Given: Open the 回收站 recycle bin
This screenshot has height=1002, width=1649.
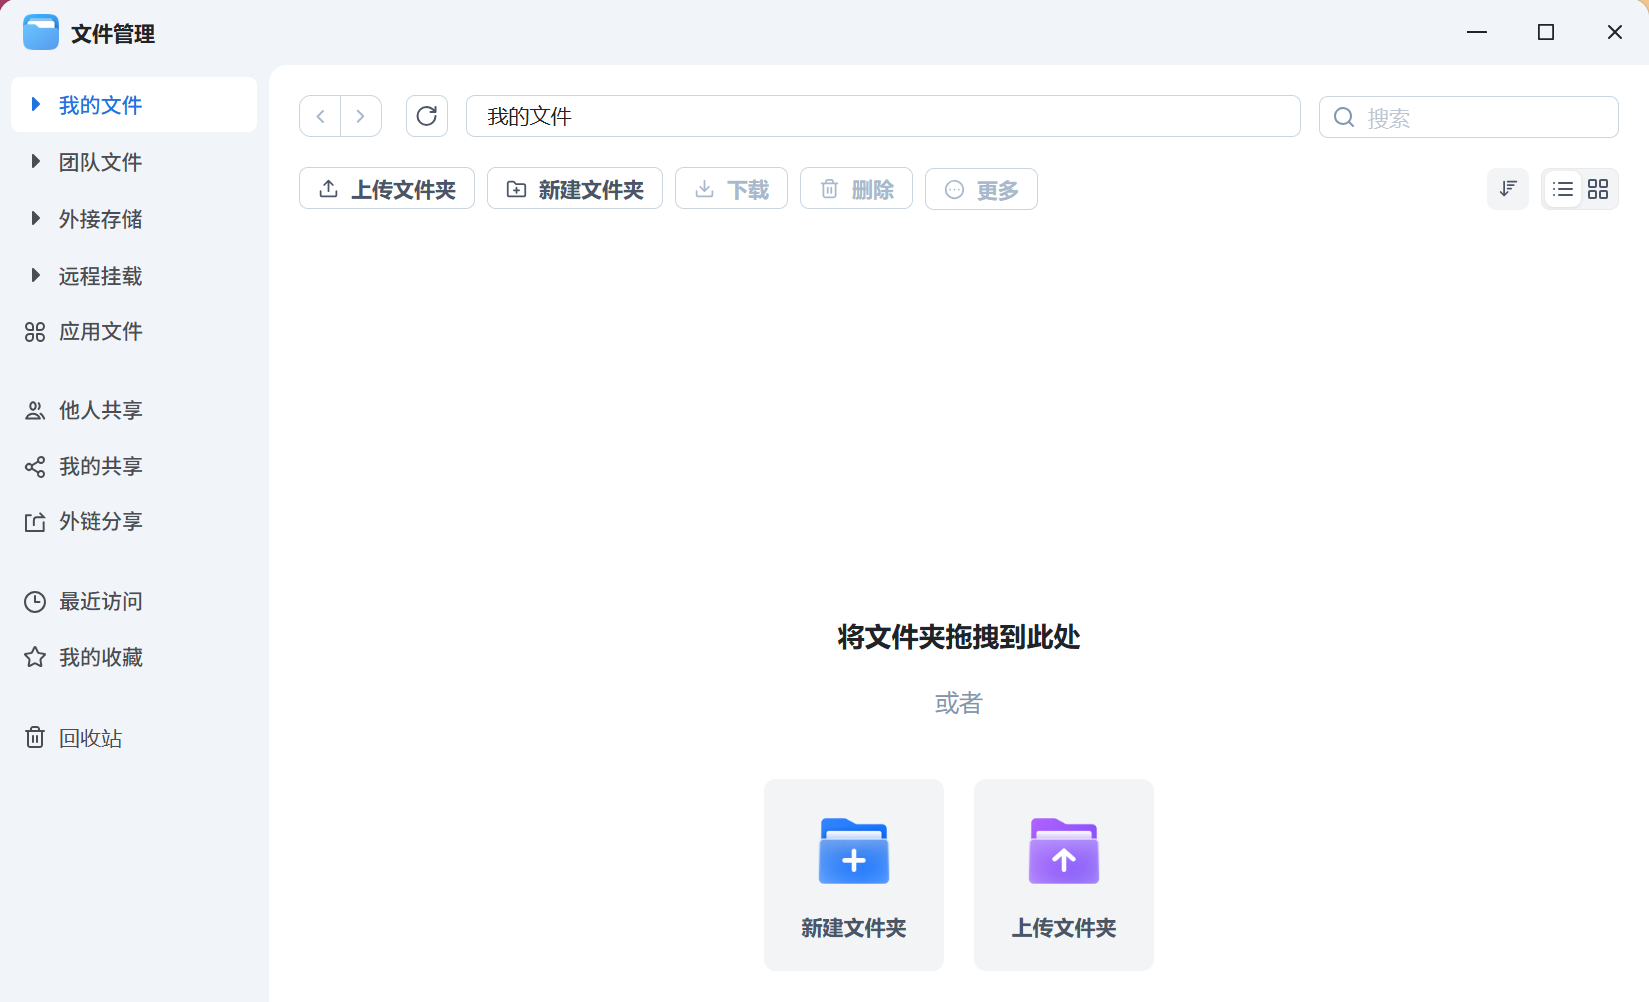Looking at the screenshot, I should pyautogui.click(x=90, y=738).
